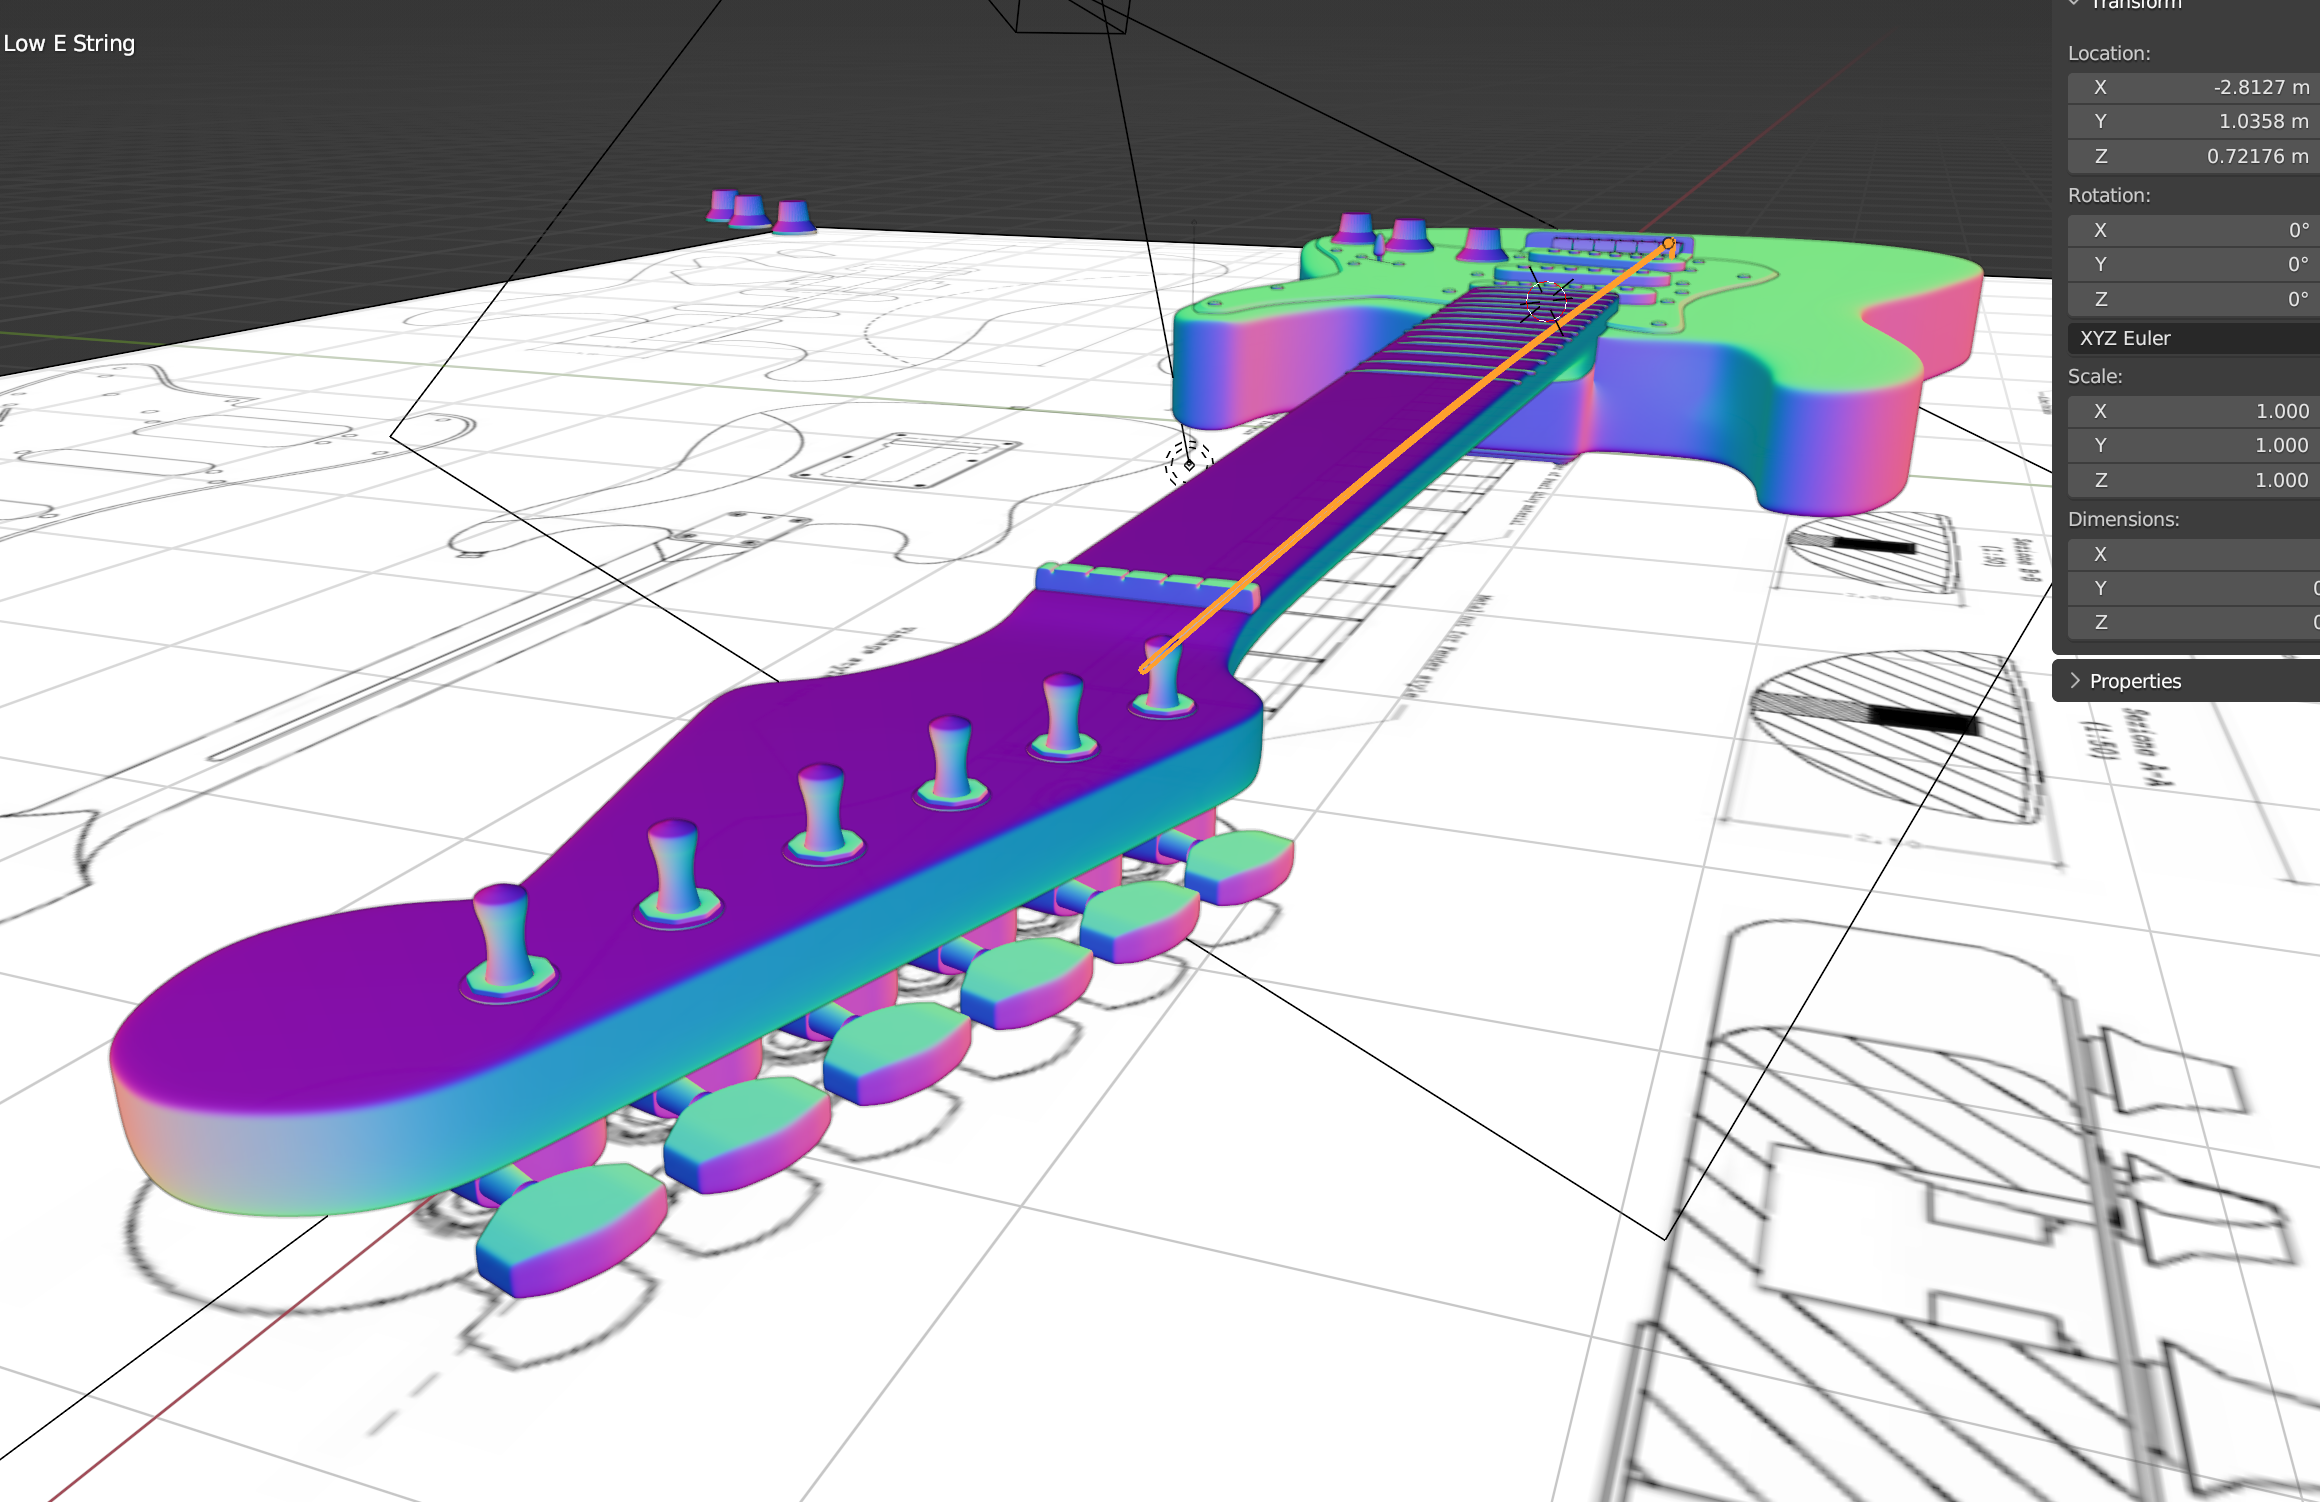Viewport: 2320px width, 1502px height.
Task: Expand the Properties panel
Action: [x=2134, y=681]
